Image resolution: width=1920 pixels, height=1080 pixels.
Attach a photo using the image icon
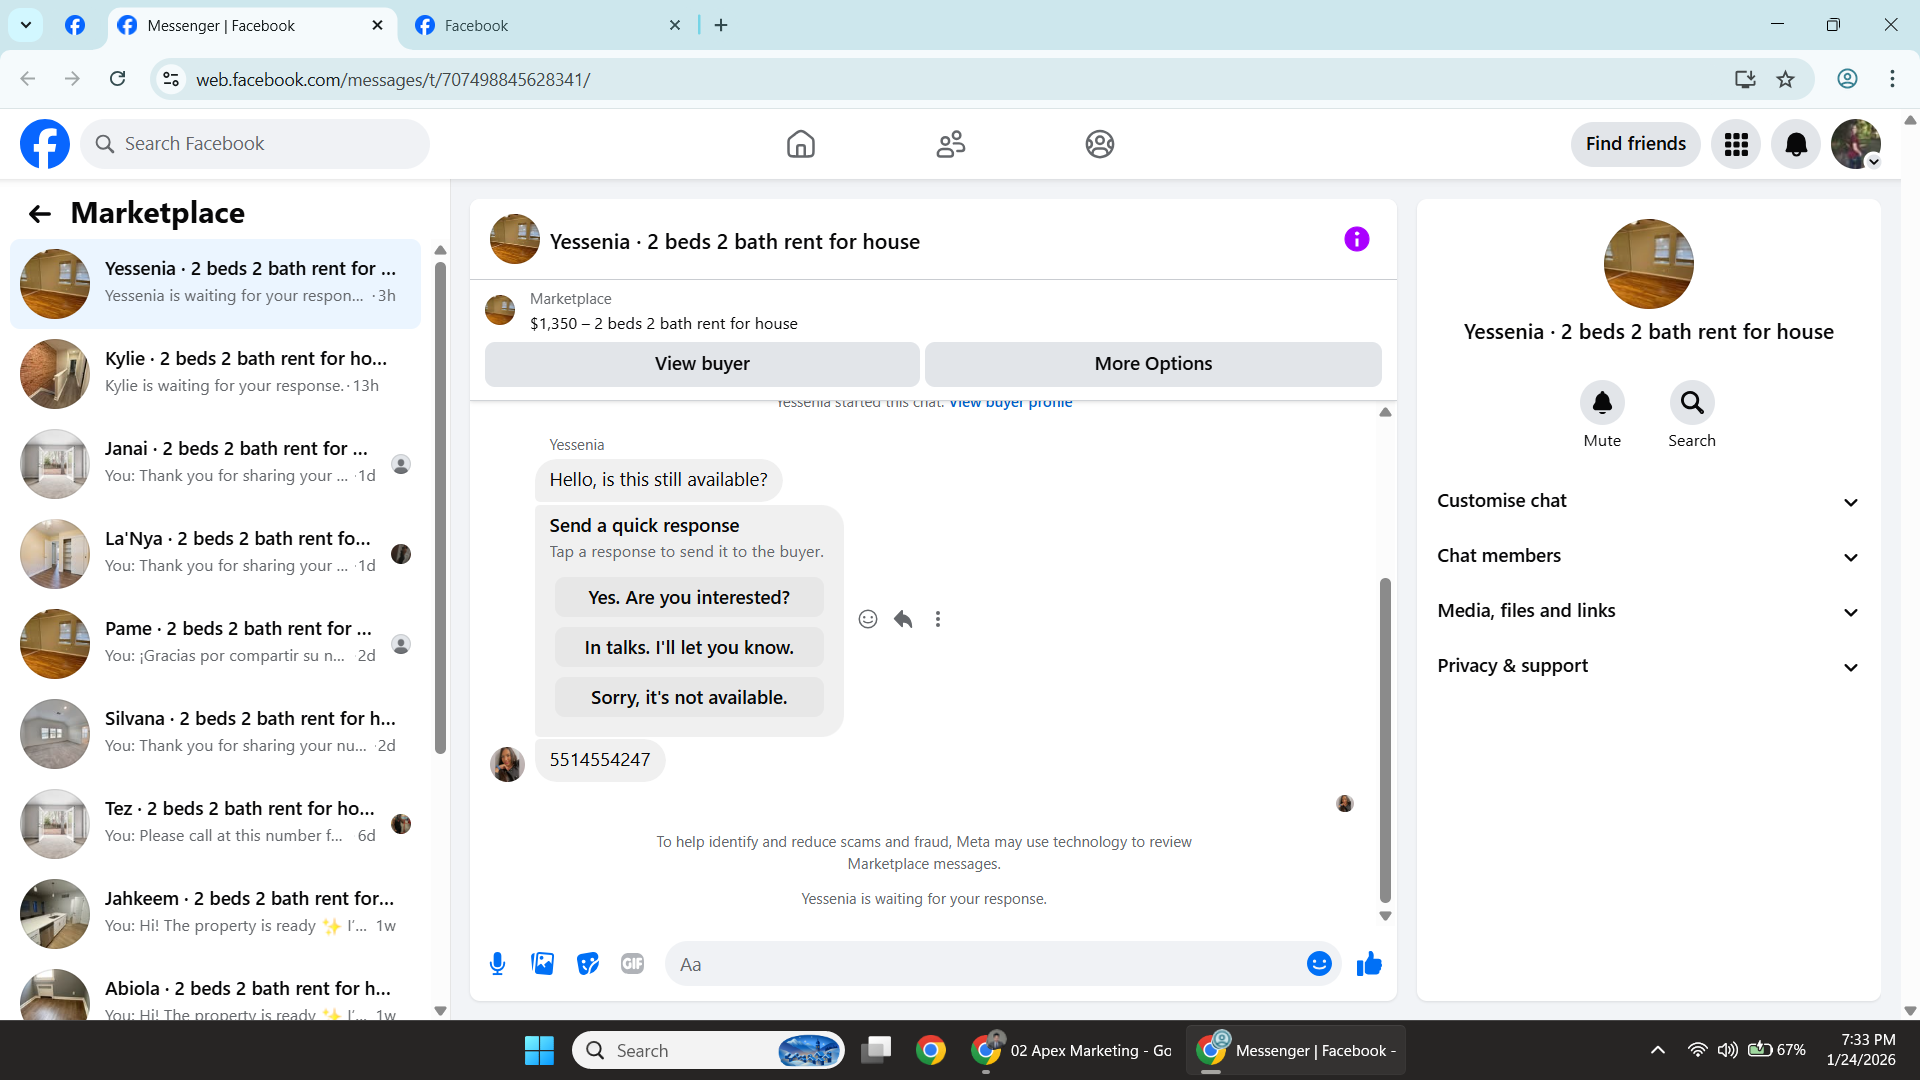click(542, 964)
